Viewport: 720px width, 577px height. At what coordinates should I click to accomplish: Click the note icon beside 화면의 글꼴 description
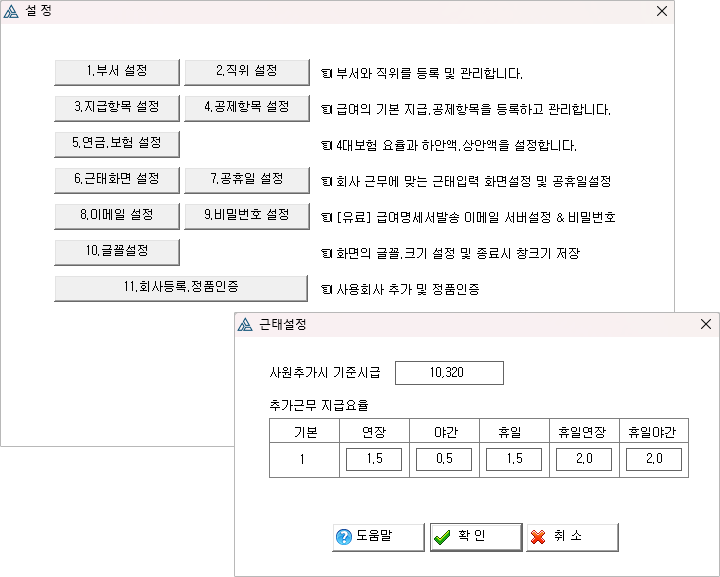coord(326,254)
